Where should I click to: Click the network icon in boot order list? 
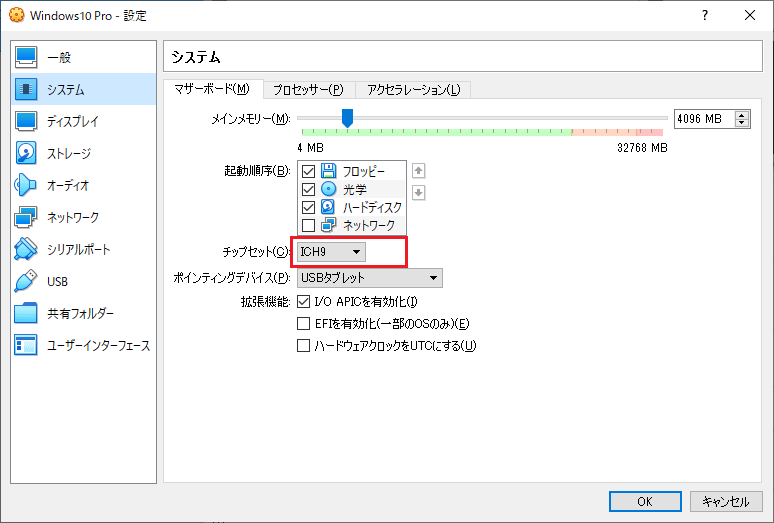328,225
